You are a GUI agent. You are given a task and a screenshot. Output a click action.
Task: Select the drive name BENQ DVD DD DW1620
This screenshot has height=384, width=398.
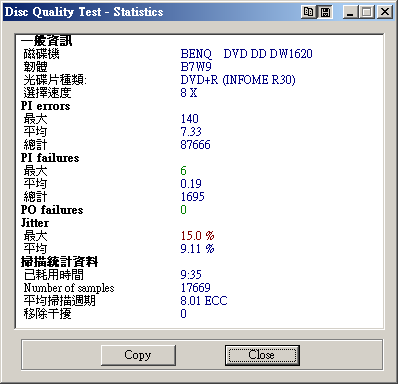[246, 54]
